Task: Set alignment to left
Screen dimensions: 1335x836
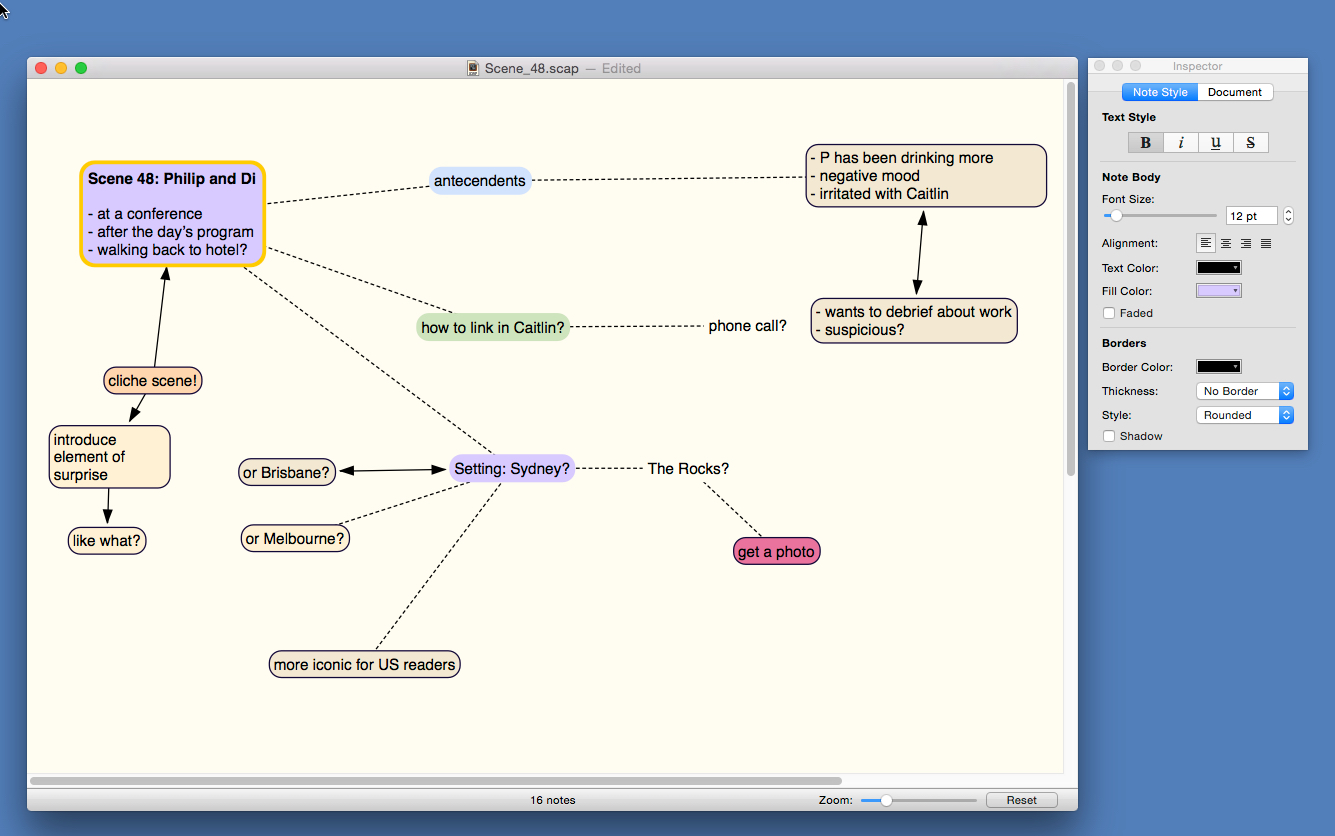Action: click(x=1206, y=243)
